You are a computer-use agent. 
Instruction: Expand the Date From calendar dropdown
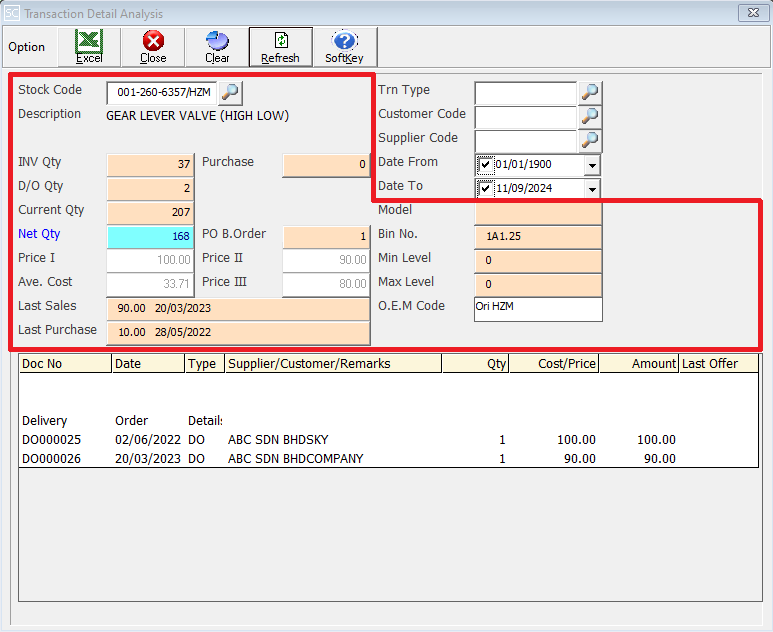coord(592,165)
